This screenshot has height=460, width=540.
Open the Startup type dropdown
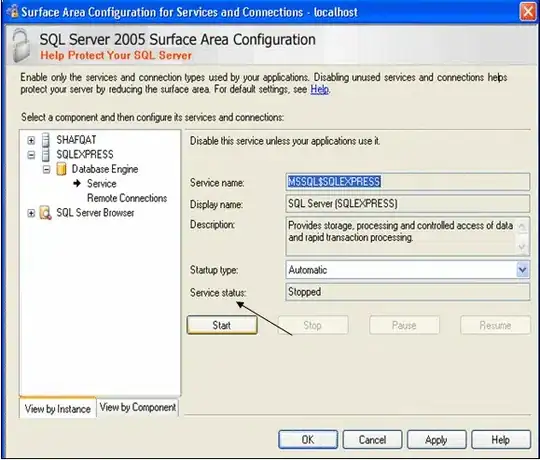coord(522,270)
